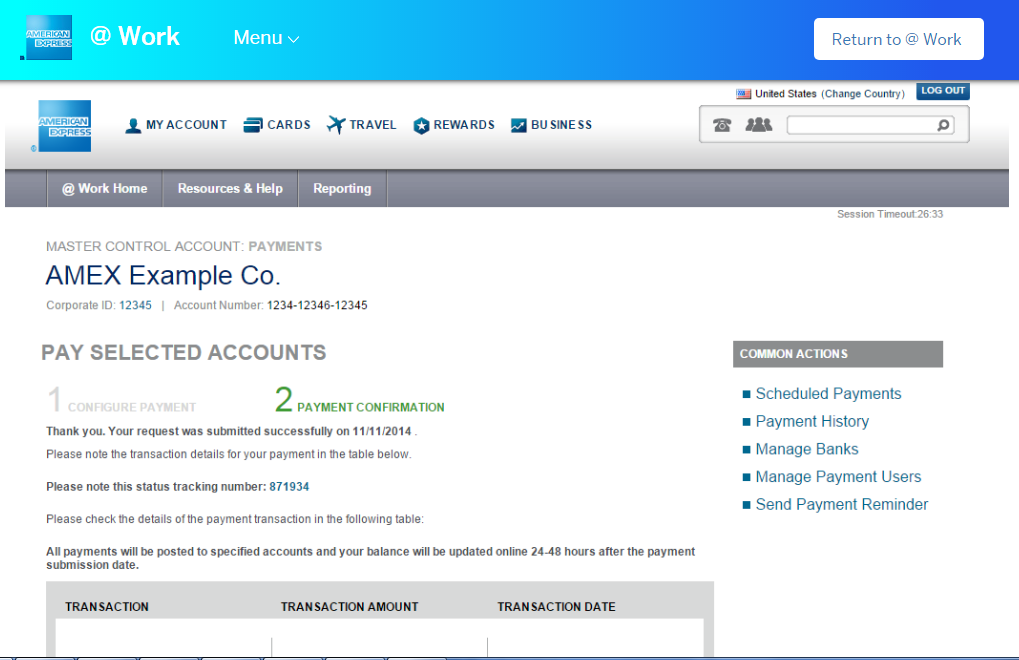Click the Session Timeout text

coord(890,214)
